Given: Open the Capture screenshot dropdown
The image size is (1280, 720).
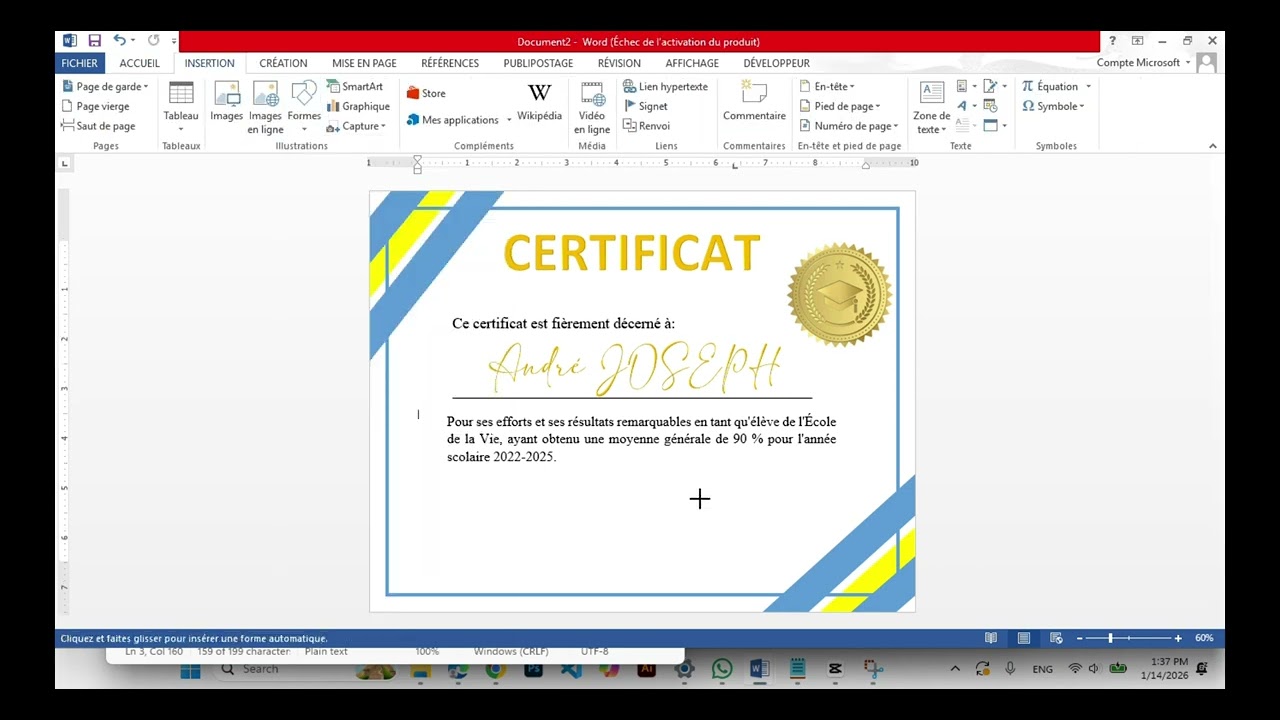Looking at the screenshot, I should click(x=356, y=126).
